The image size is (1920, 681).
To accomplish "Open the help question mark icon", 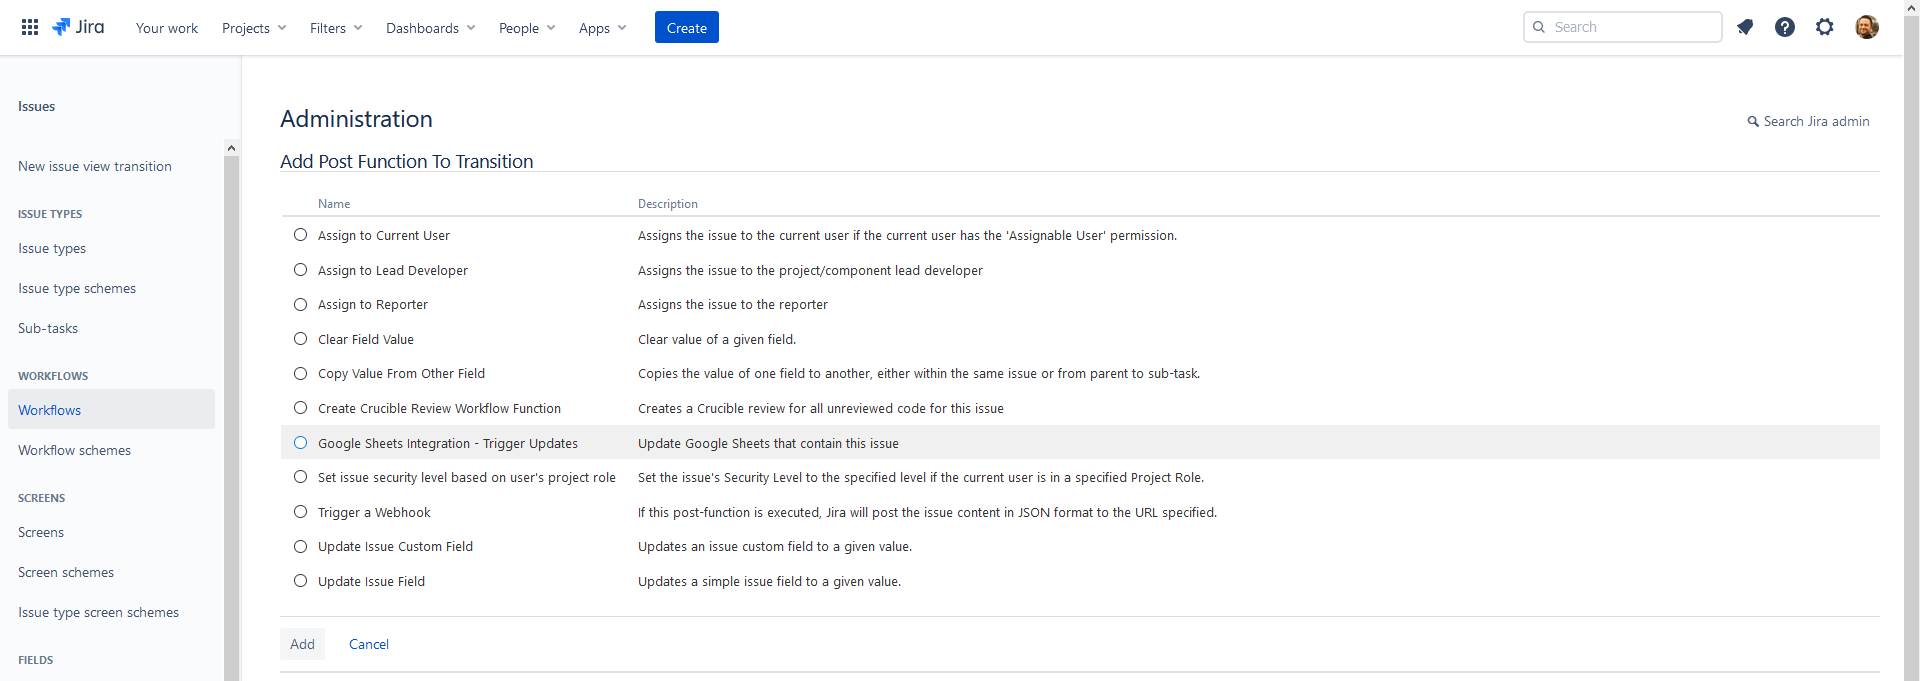I will pos(1785,27).
